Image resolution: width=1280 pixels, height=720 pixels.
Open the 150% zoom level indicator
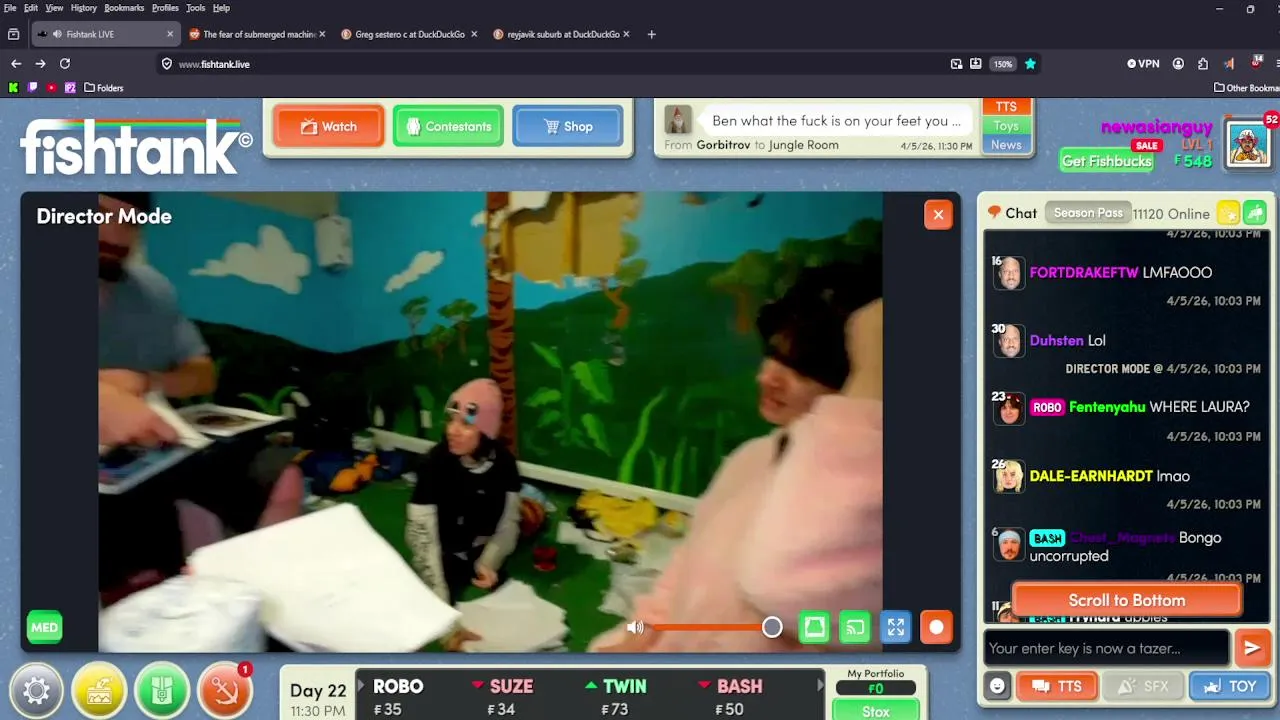(x=1002, y=64)
